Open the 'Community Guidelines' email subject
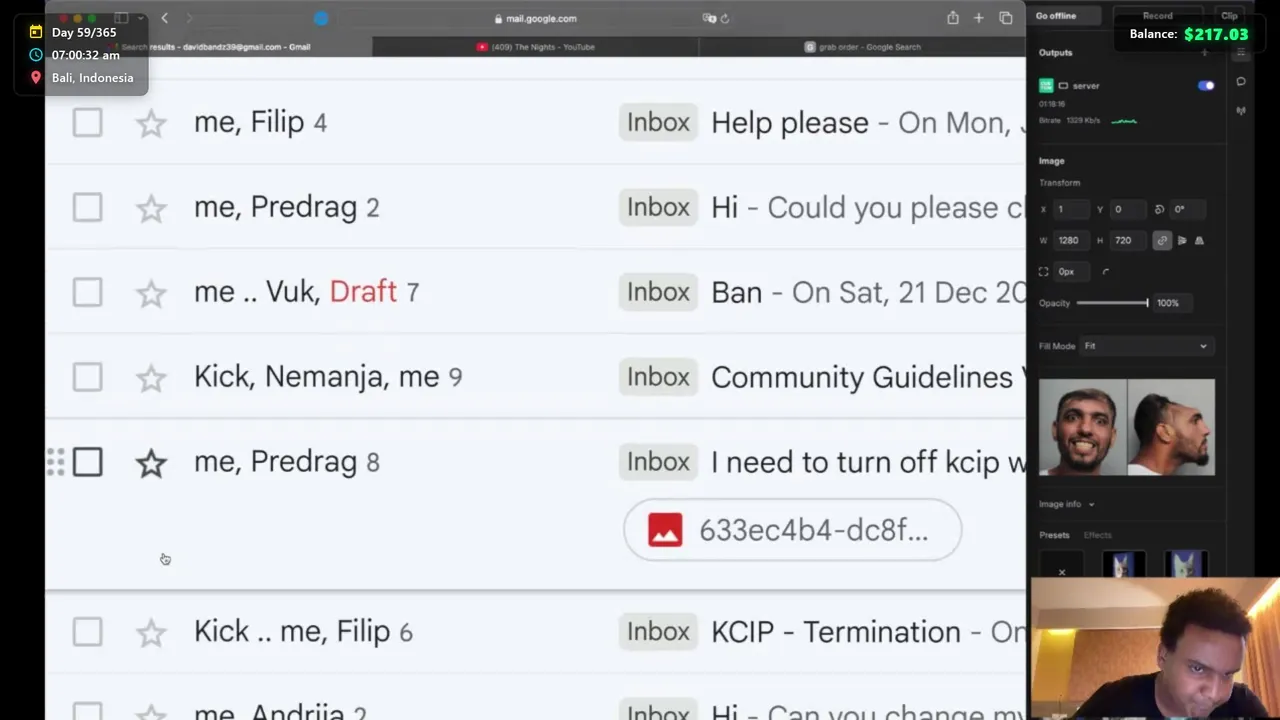This screenshot has height=720, width=1280. pos(862,377)
